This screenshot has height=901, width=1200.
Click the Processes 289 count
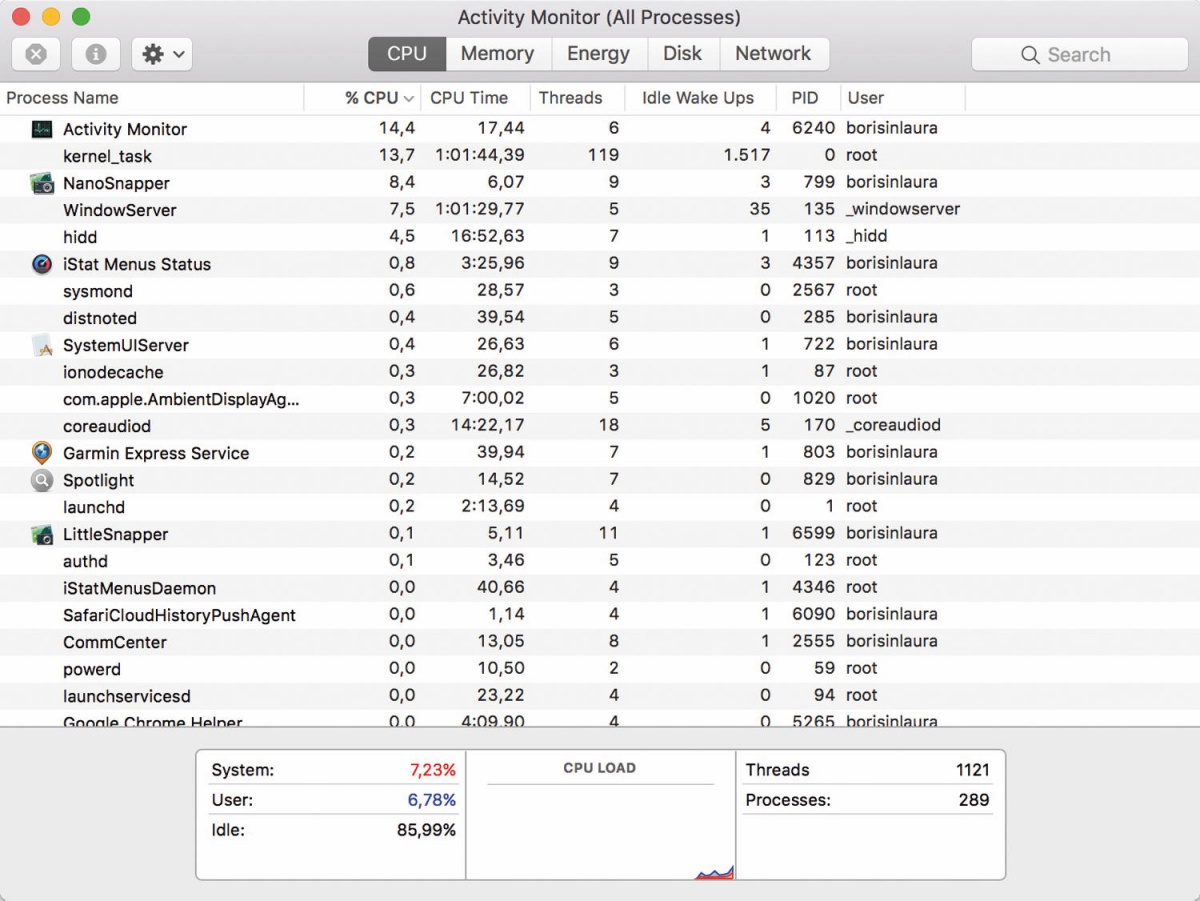click(974, 800)
